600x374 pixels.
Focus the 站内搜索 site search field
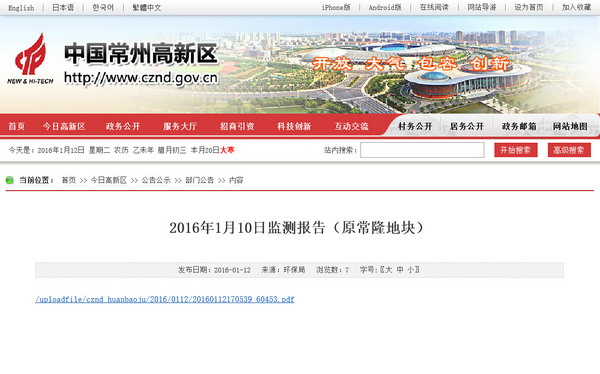tap(422, 150)
